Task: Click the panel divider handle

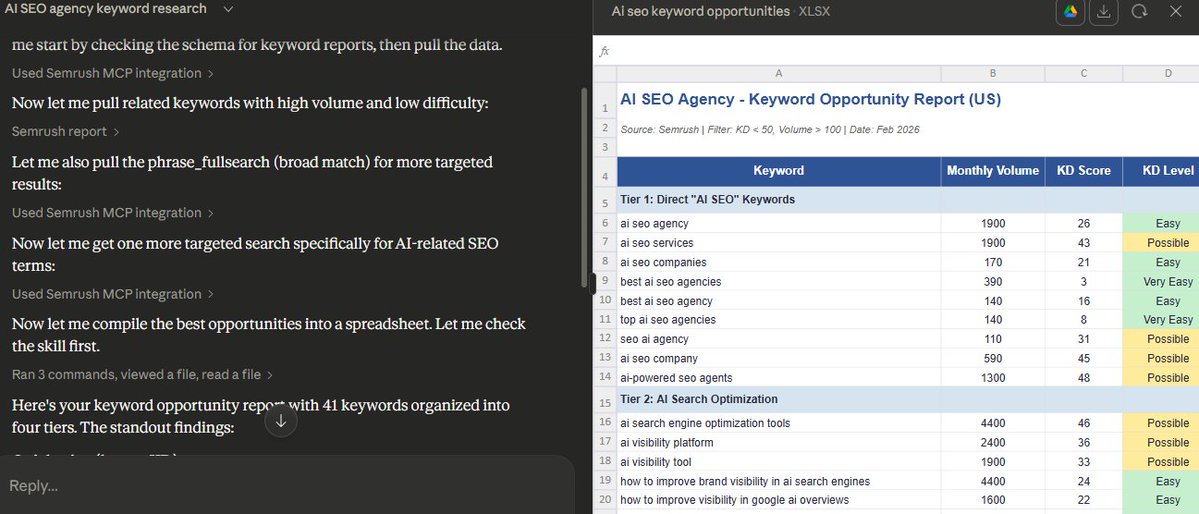Action: pos(593,284)
